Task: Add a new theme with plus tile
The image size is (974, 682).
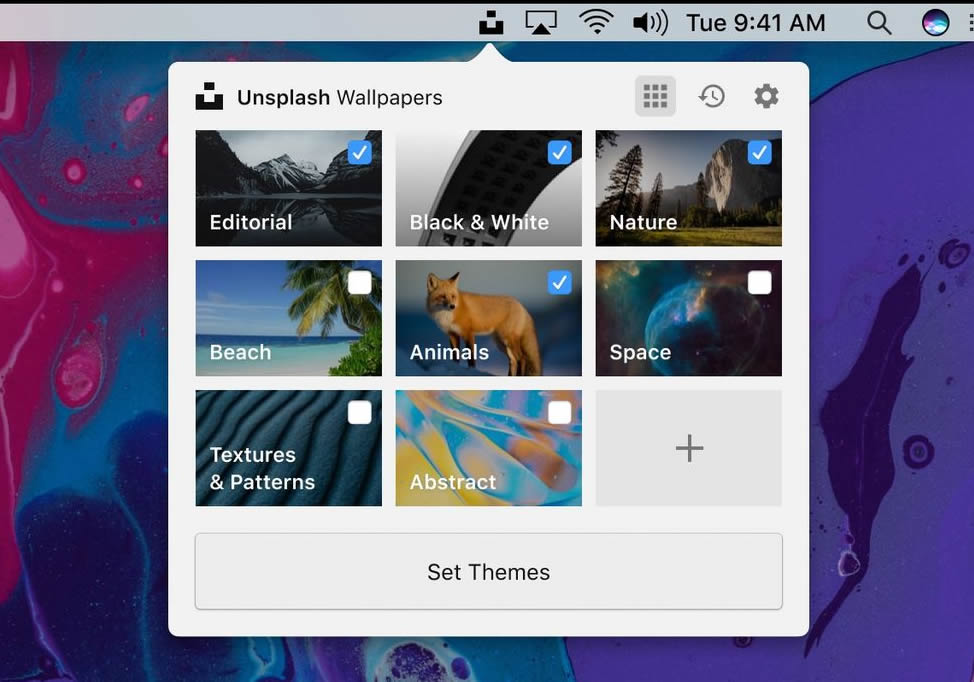Action: point(689,448)
